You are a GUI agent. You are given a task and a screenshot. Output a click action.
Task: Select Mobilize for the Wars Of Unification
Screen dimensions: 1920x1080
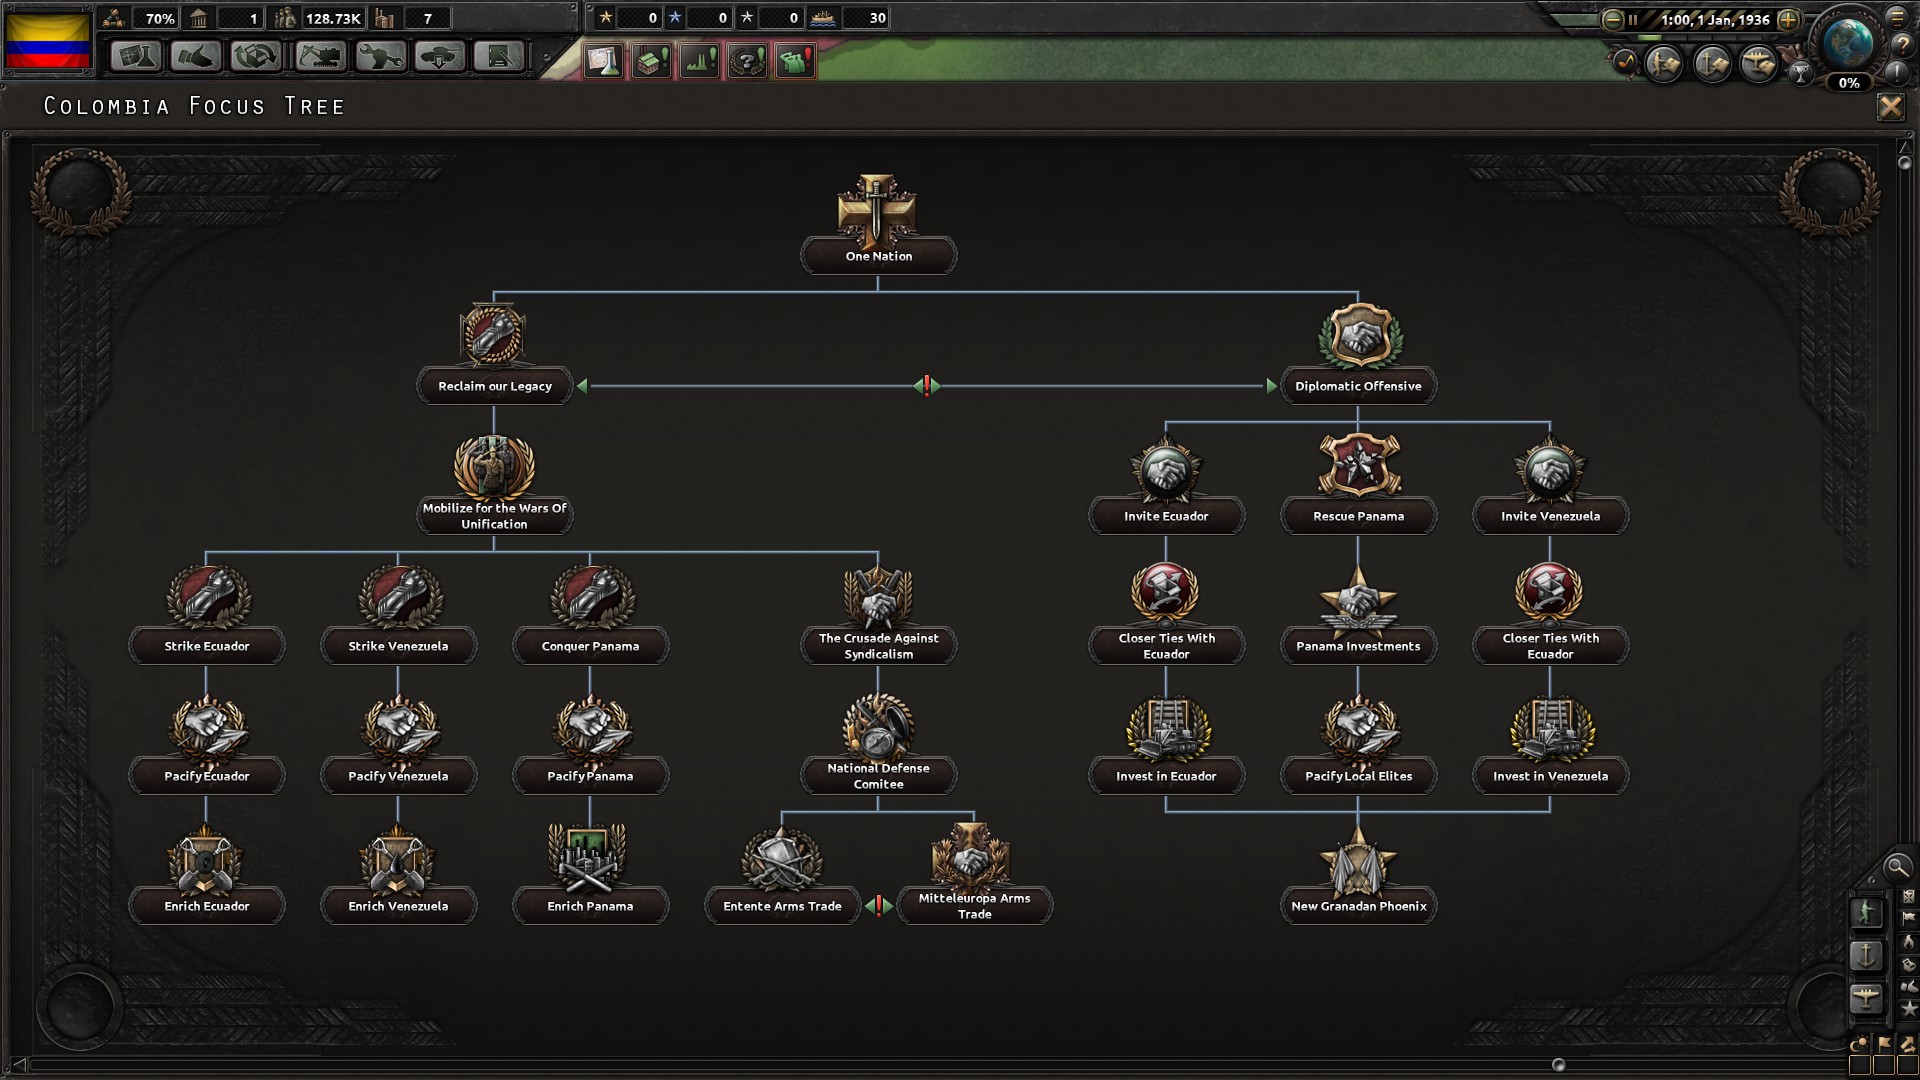tap(494, 486)
